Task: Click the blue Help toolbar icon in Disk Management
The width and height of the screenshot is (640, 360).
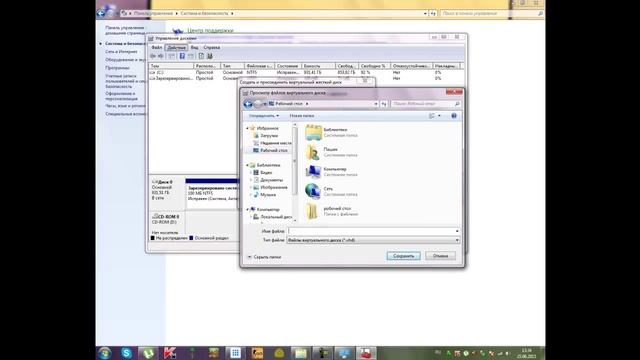Action: pyautogui.click(x=182, y=56)
